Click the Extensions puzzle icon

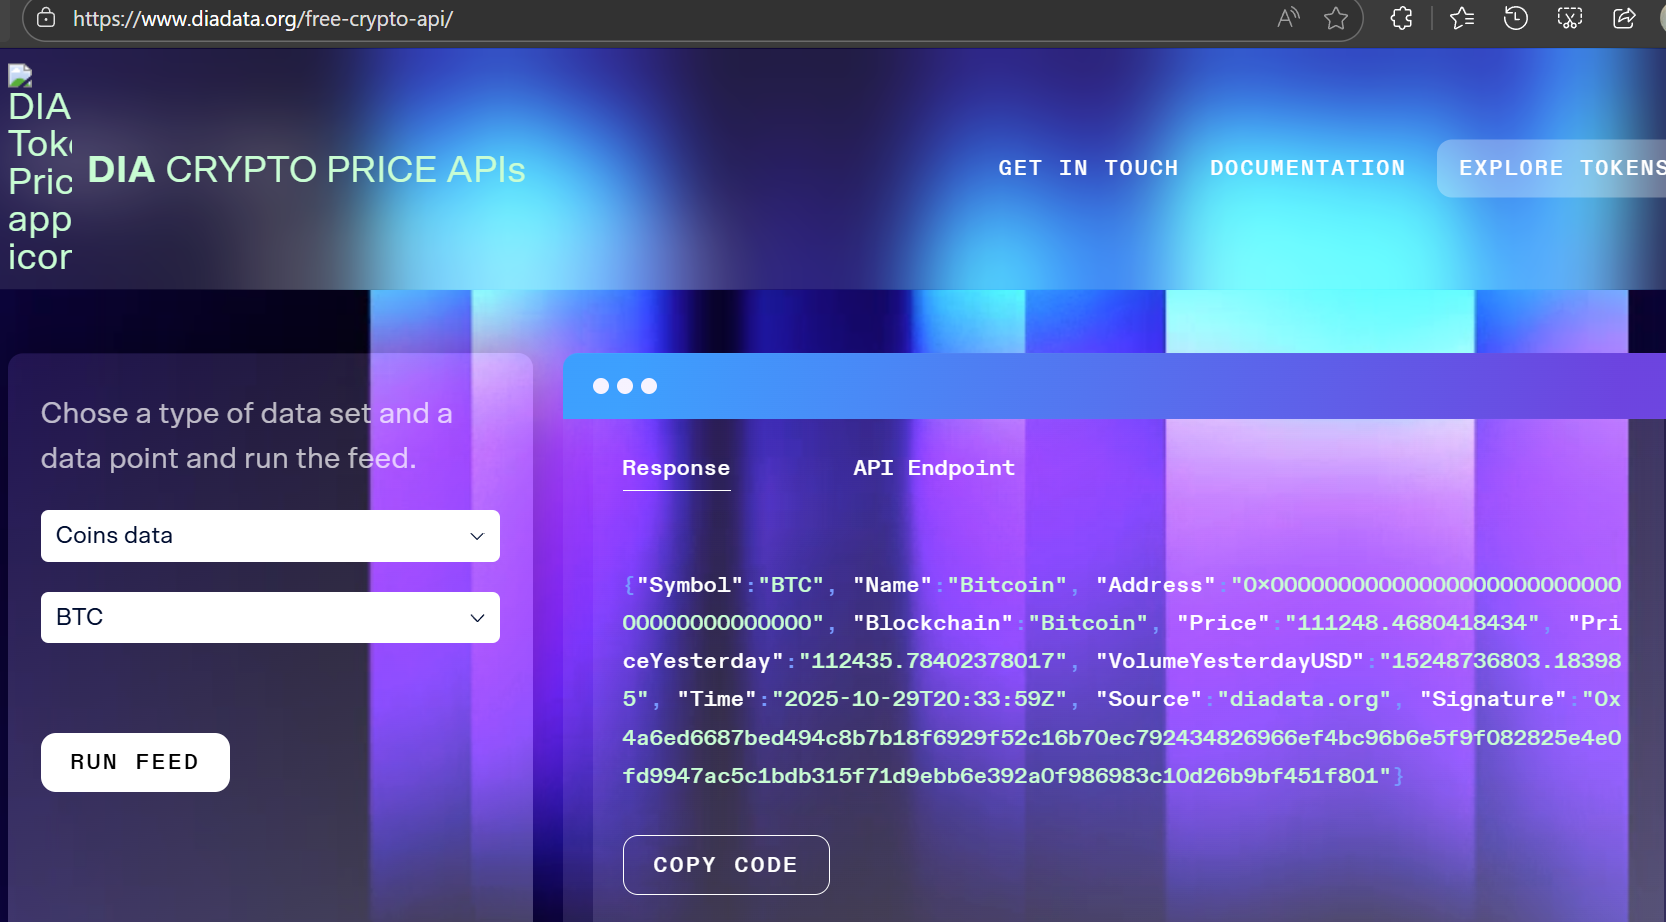coord(1401,18)
